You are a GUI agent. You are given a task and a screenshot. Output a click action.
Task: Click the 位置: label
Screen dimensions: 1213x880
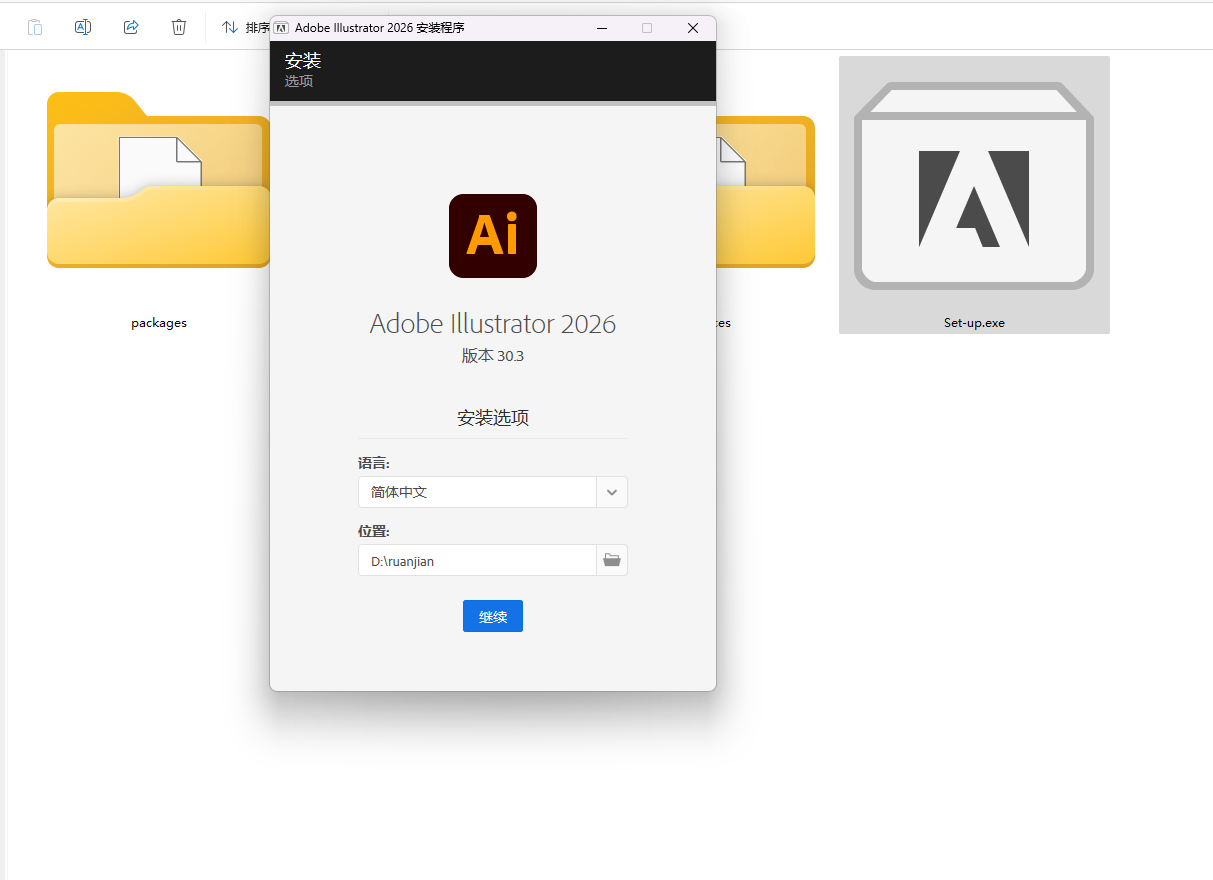(x=374, y=531)
